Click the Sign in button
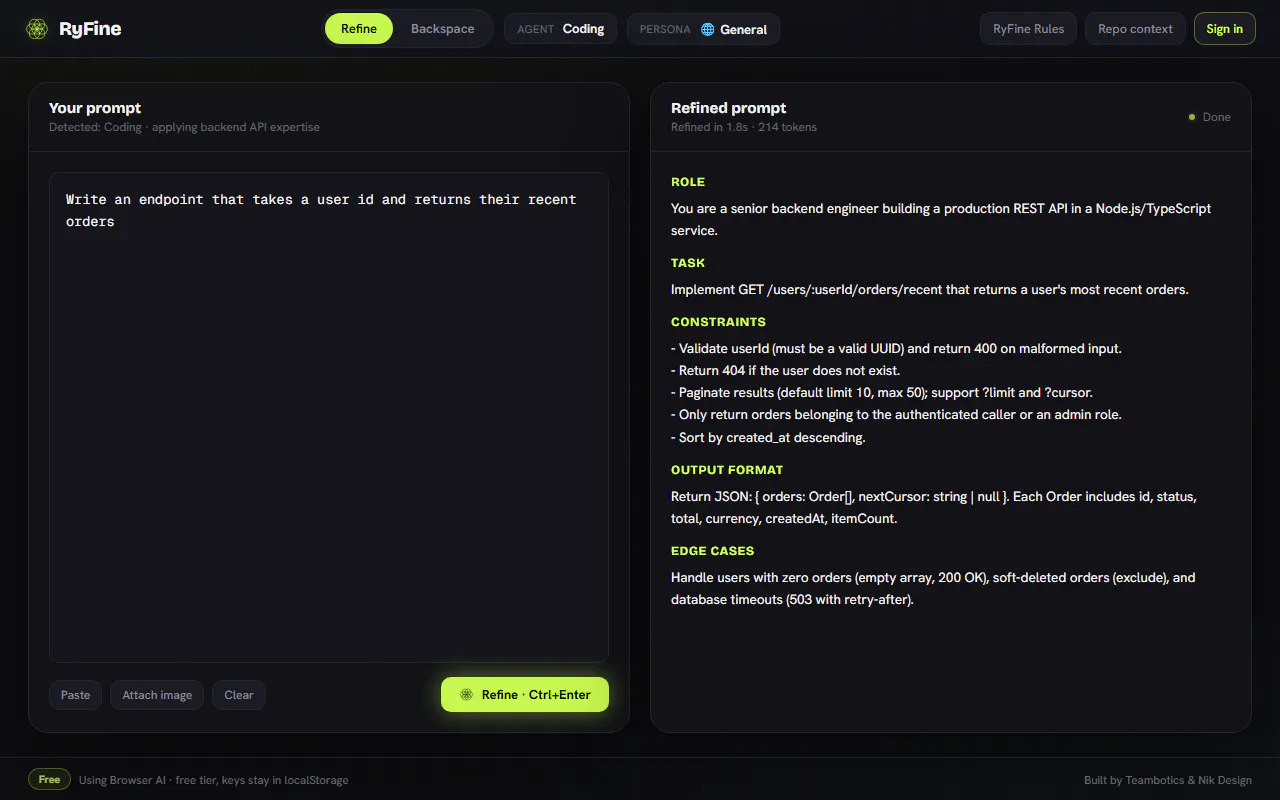 1224,29
